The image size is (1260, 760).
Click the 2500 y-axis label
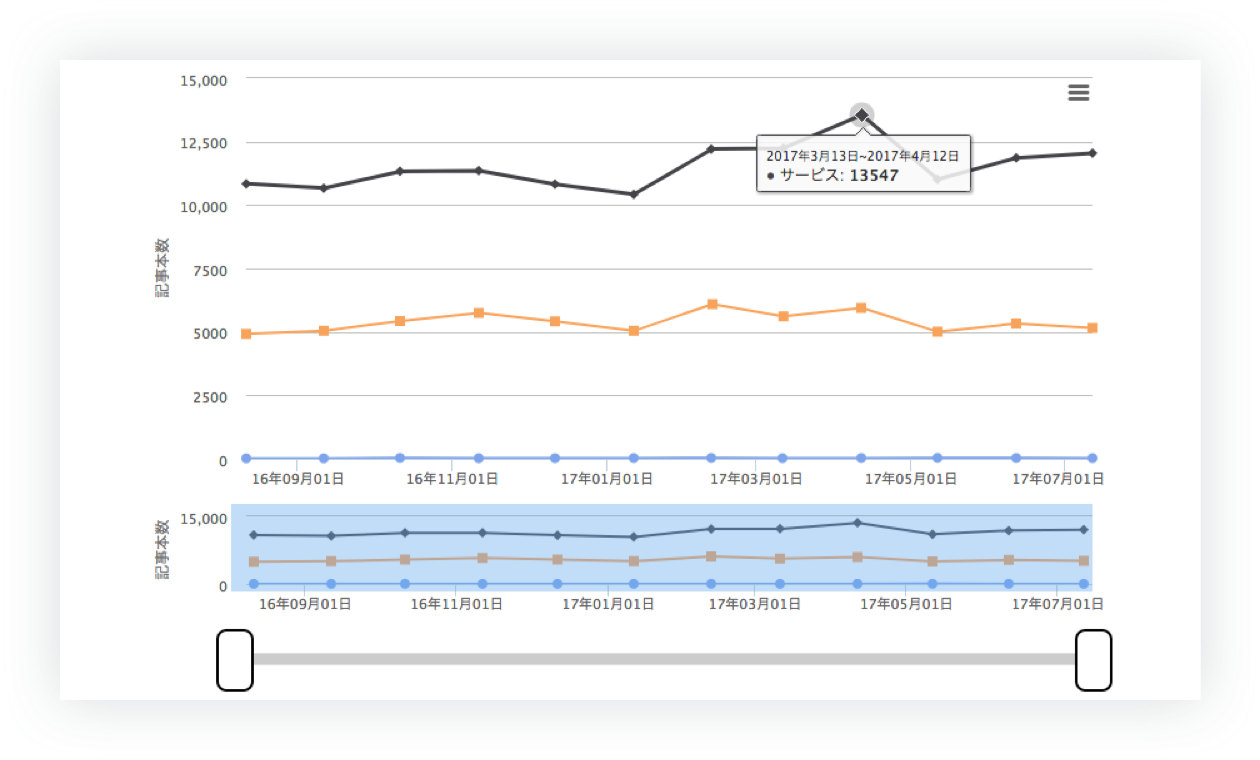point(211,397)
